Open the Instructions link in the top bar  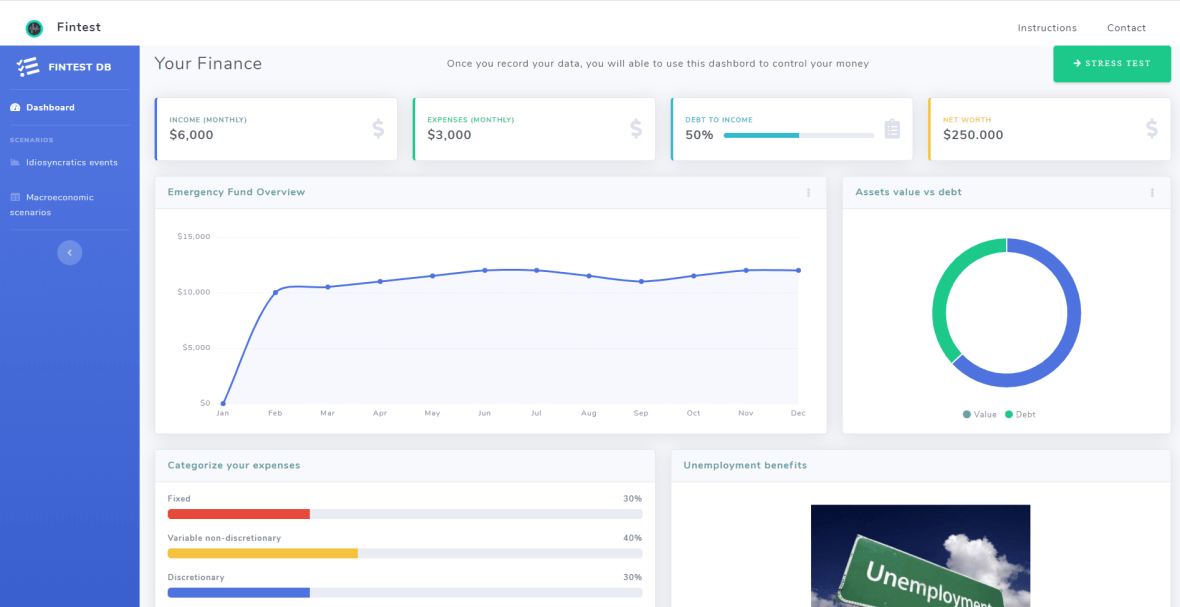[1047, 28]
